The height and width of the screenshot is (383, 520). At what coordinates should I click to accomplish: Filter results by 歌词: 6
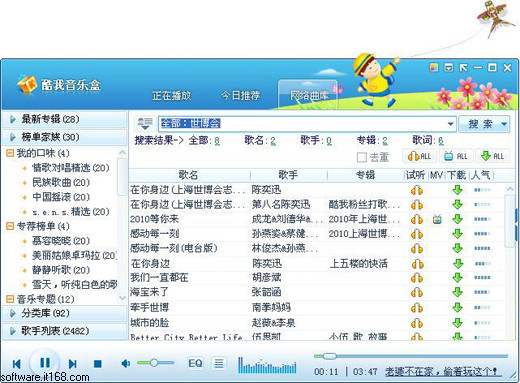click(x=428, y=141)
